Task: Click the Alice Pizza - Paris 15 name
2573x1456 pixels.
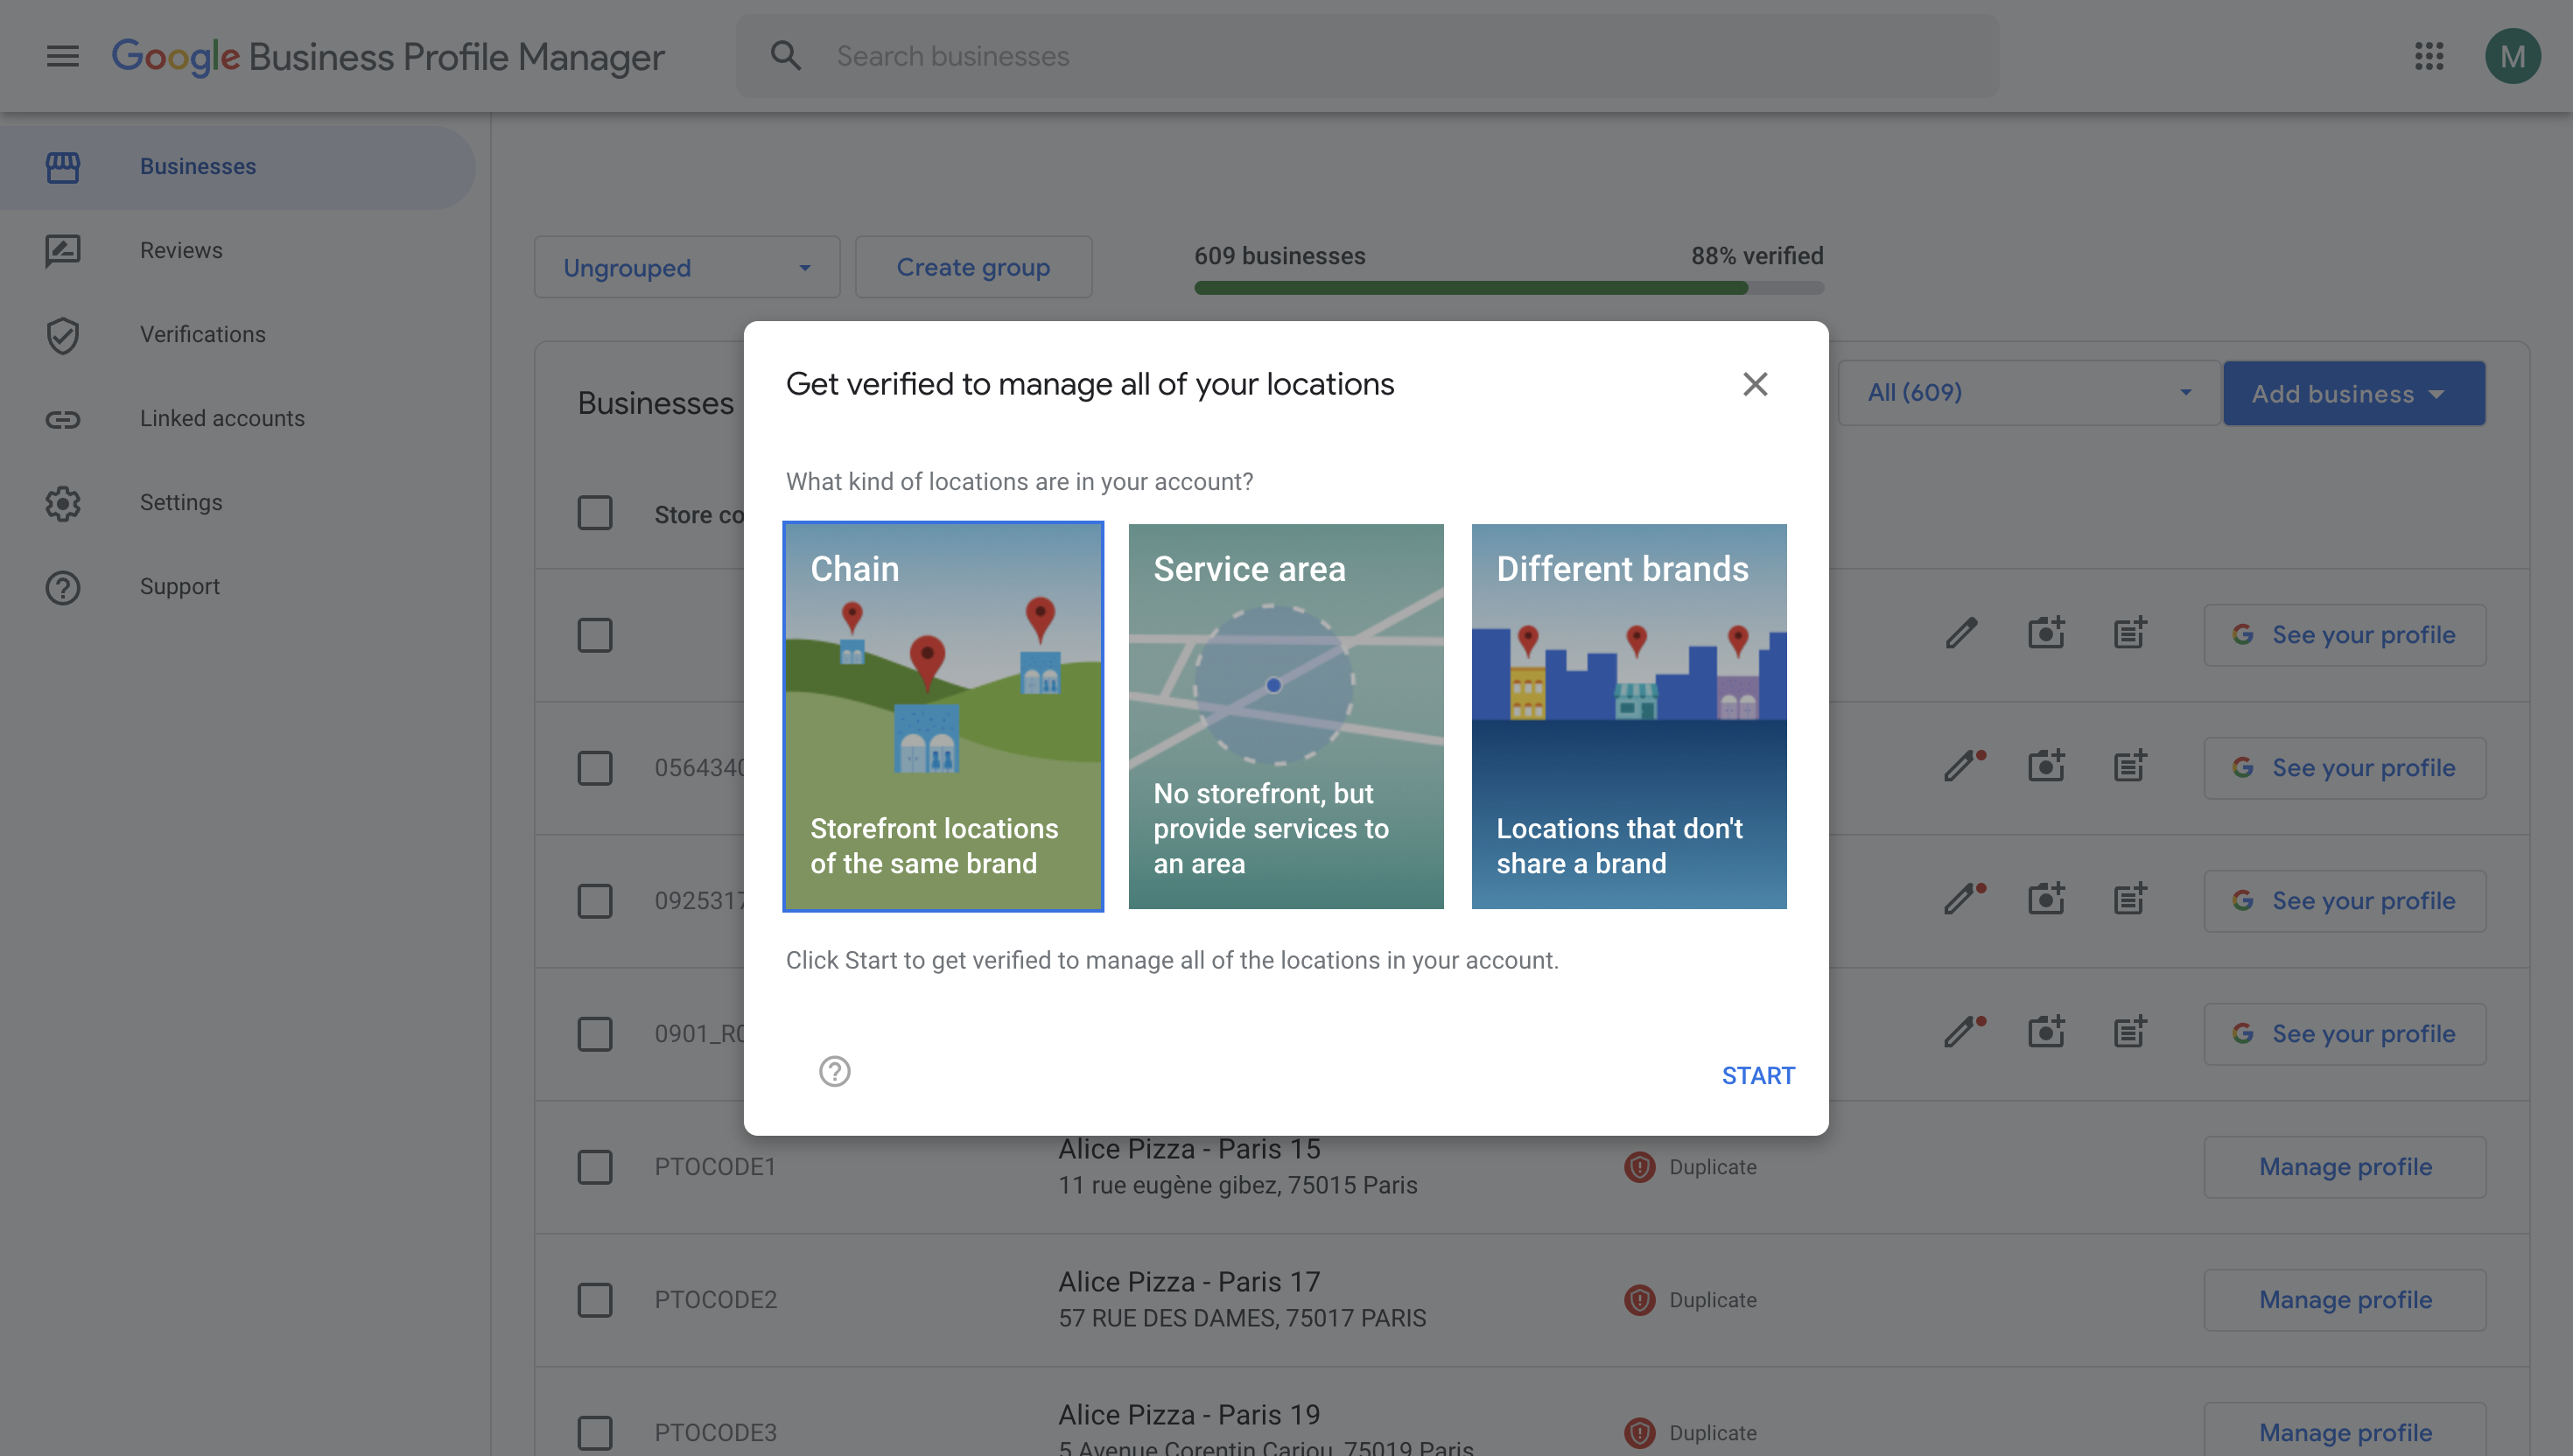Action: [1189, 1150]
